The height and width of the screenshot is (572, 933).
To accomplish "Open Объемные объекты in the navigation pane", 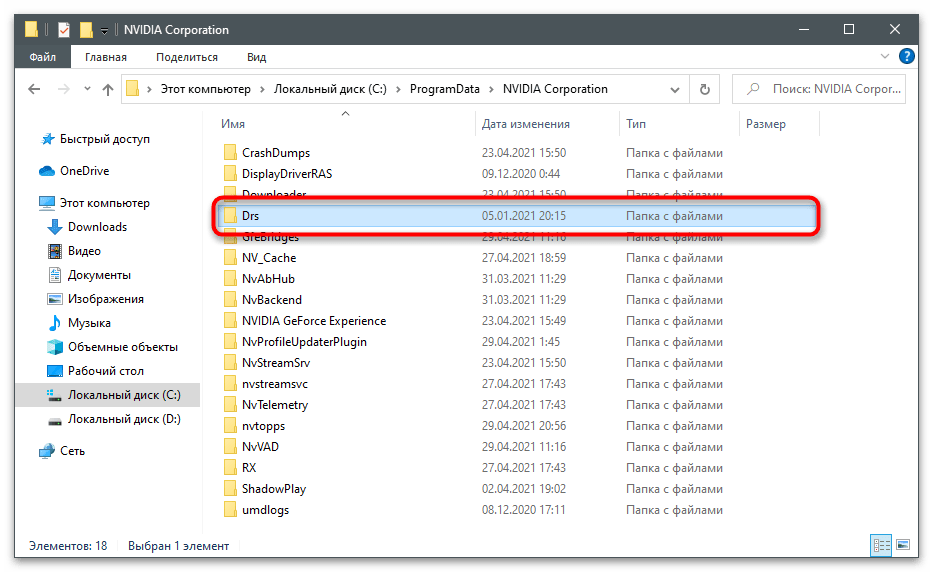I will coord(123,347).
